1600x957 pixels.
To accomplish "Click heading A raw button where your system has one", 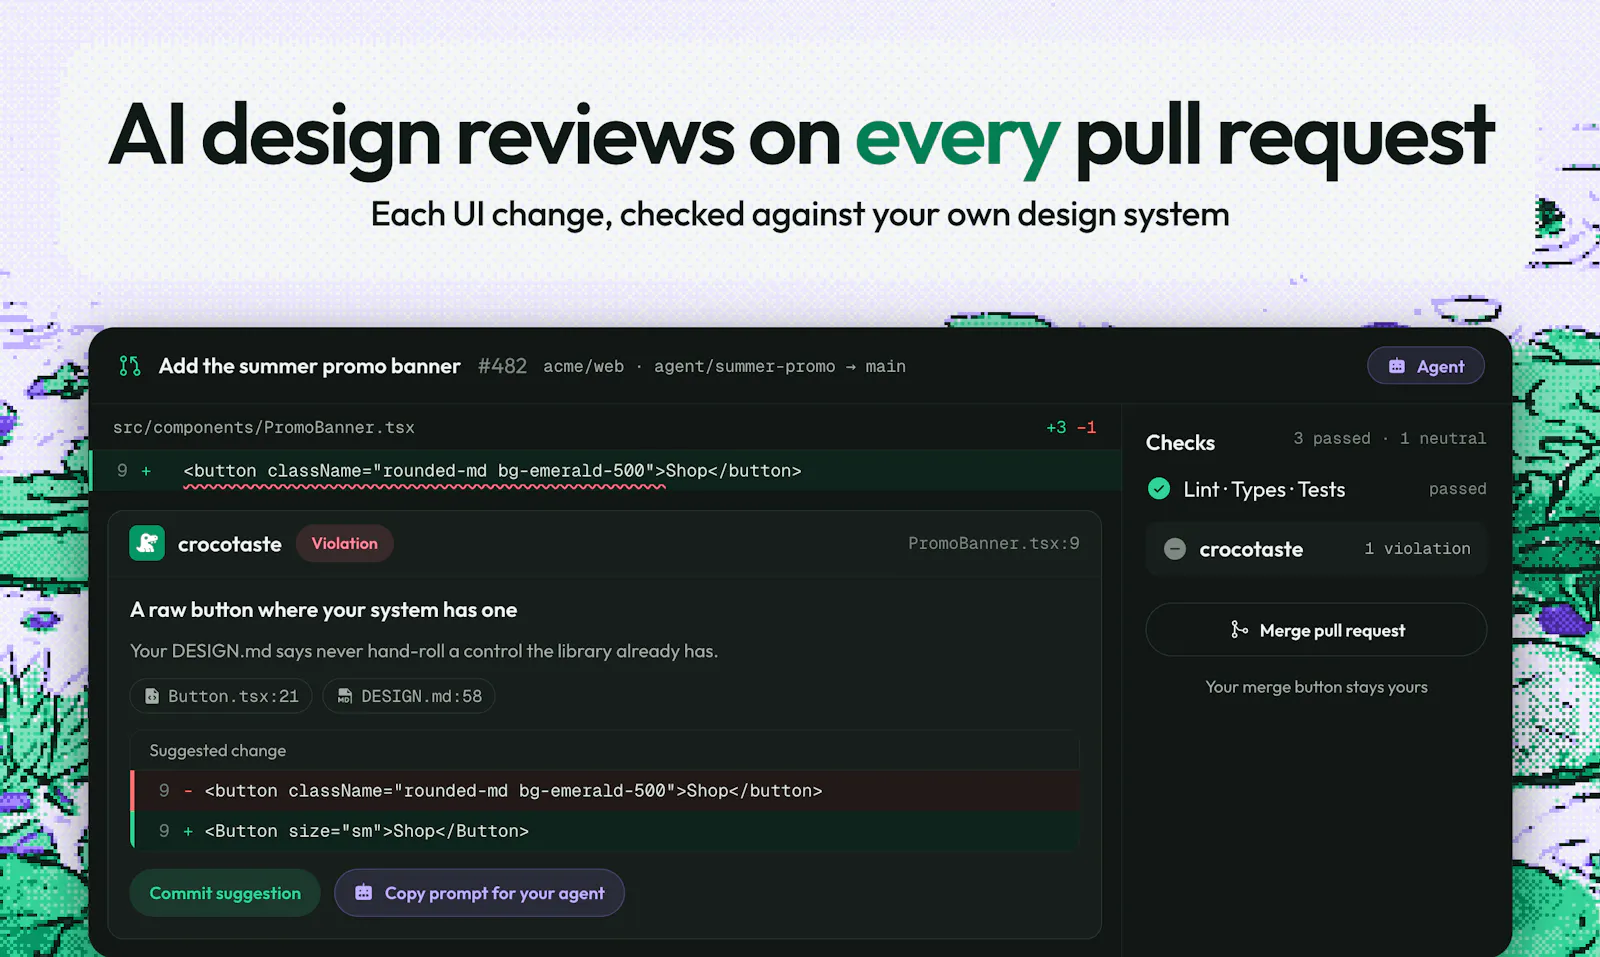I will pyautogui.click(x=324, y=610).
